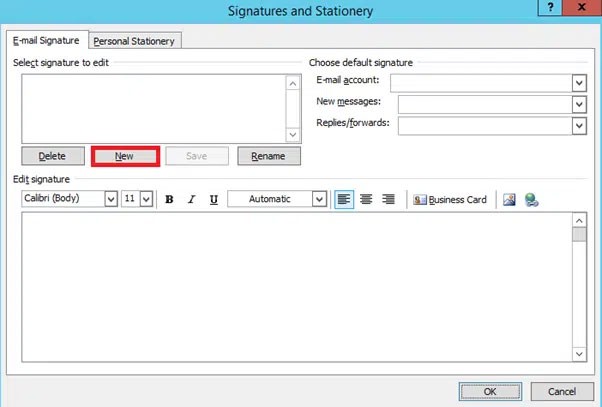Align signature text left
602x407 pixels.
[344, 200]
